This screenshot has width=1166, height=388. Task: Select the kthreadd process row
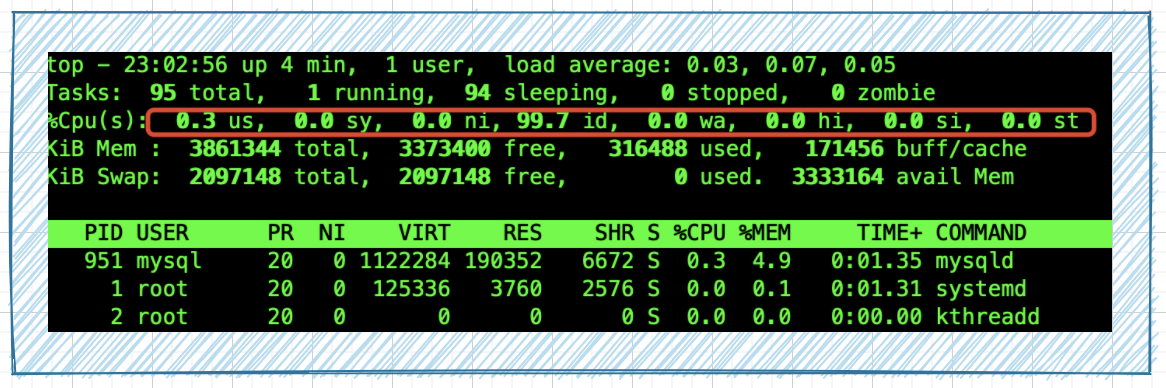[579, 317]
